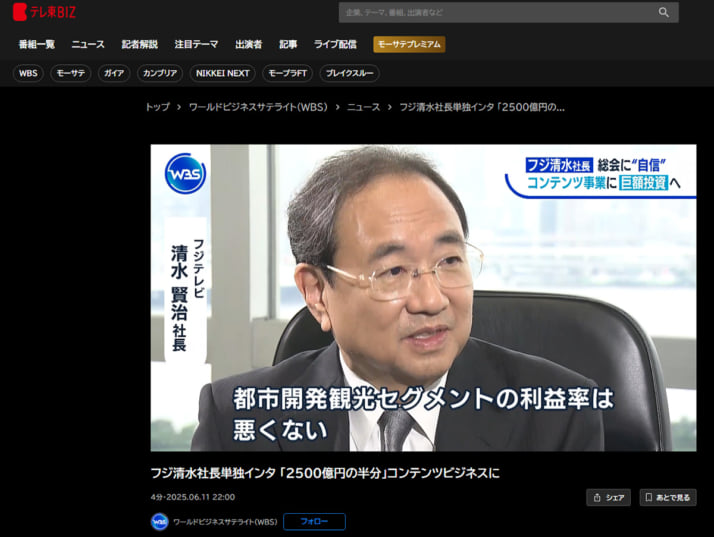
Task: Play the video of 清水賢治社長 interview
Action: pyautogui.click(x=423, y=298)
